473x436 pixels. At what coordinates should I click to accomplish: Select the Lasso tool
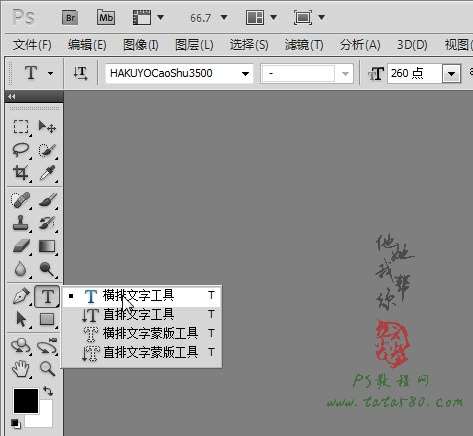point(21,150)
